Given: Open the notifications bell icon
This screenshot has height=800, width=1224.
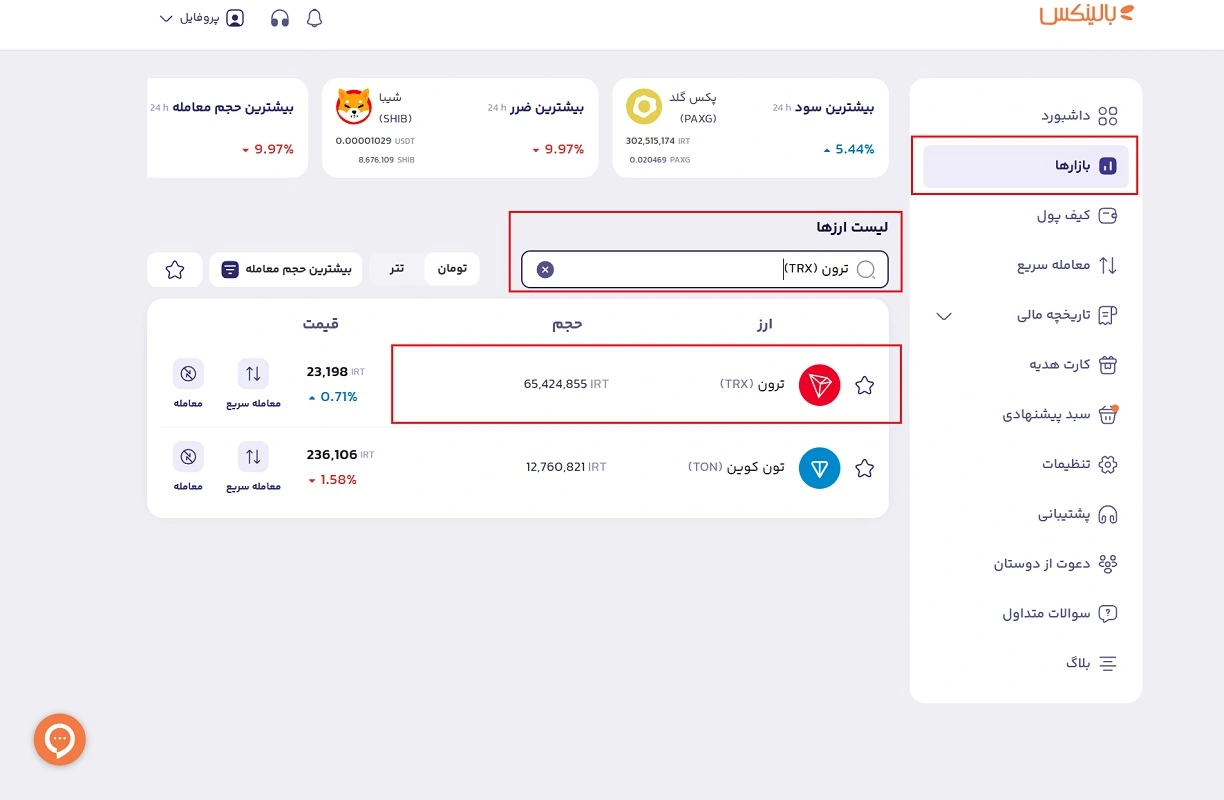Looking at the screenshot, I should 314,18.
